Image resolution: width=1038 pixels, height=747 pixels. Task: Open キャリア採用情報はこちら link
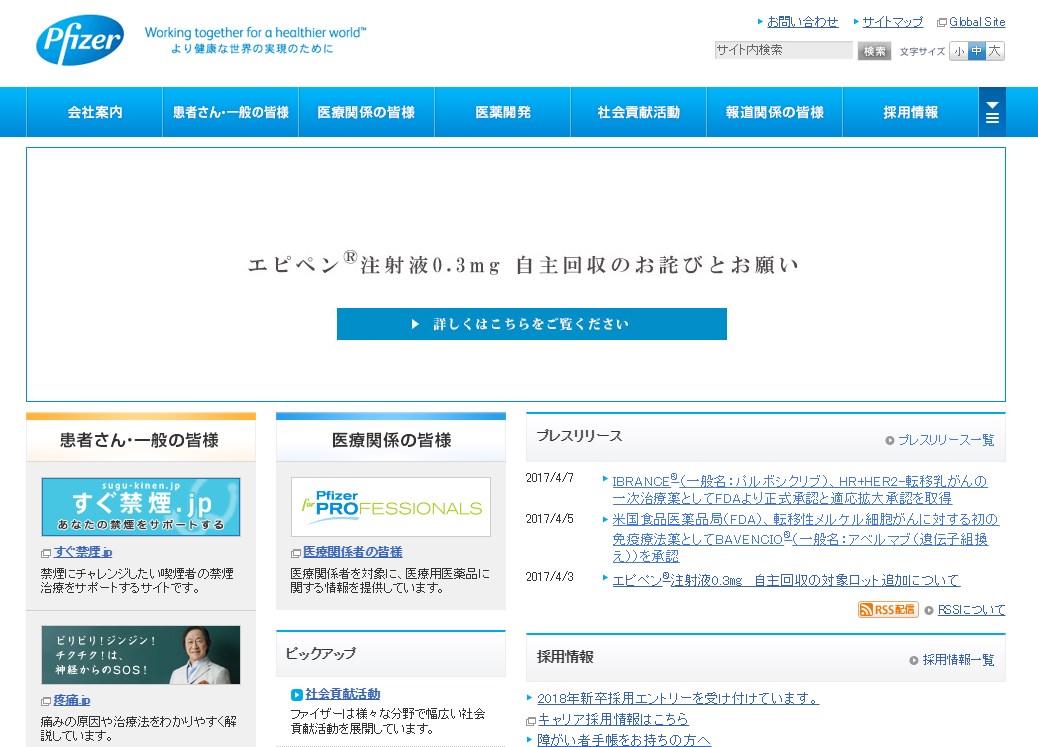613,719
